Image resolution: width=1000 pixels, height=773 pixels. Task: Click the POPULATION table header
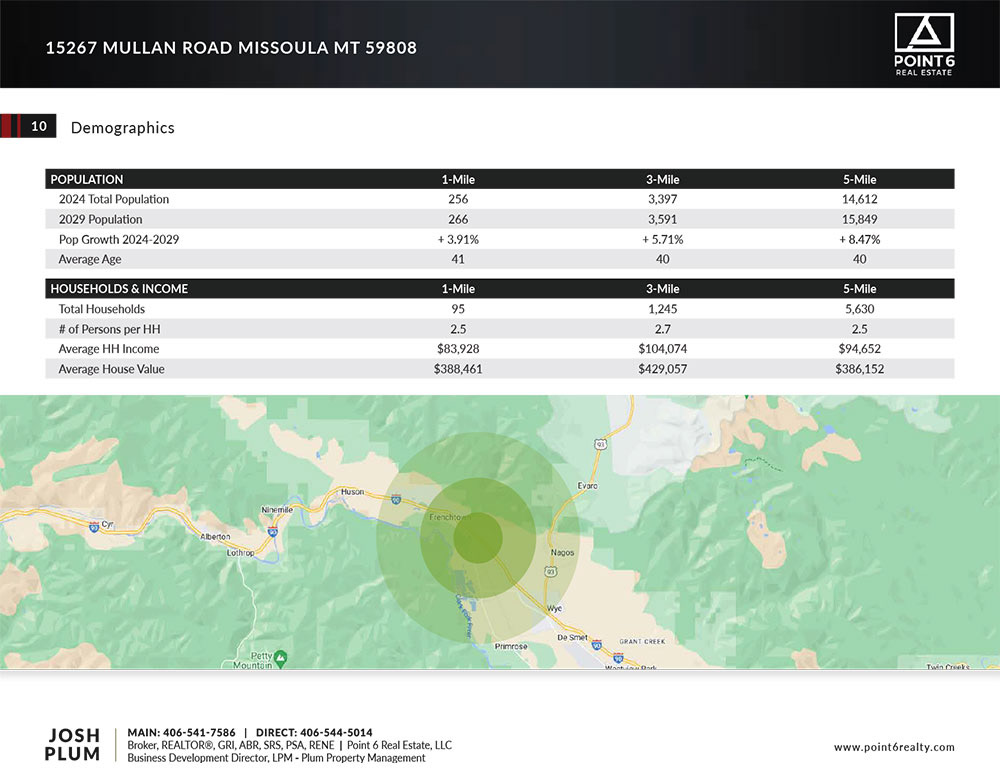[x=87, y=179]
